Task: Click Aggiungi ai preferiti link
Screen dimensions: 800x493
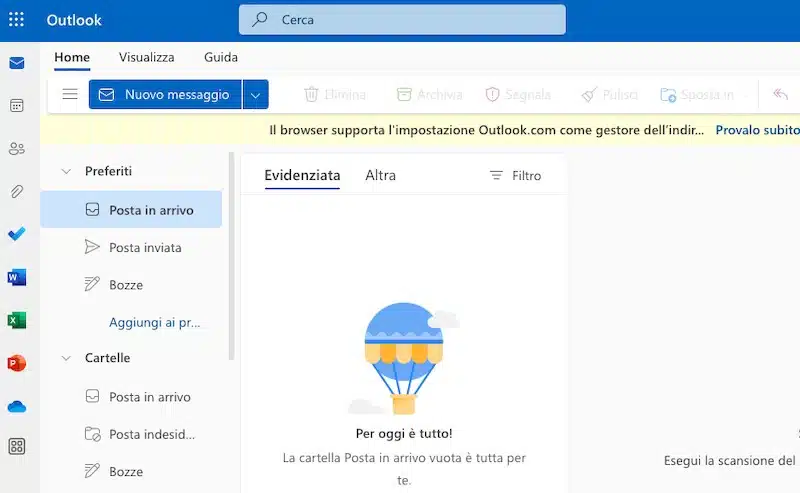Action: (155, 323)
